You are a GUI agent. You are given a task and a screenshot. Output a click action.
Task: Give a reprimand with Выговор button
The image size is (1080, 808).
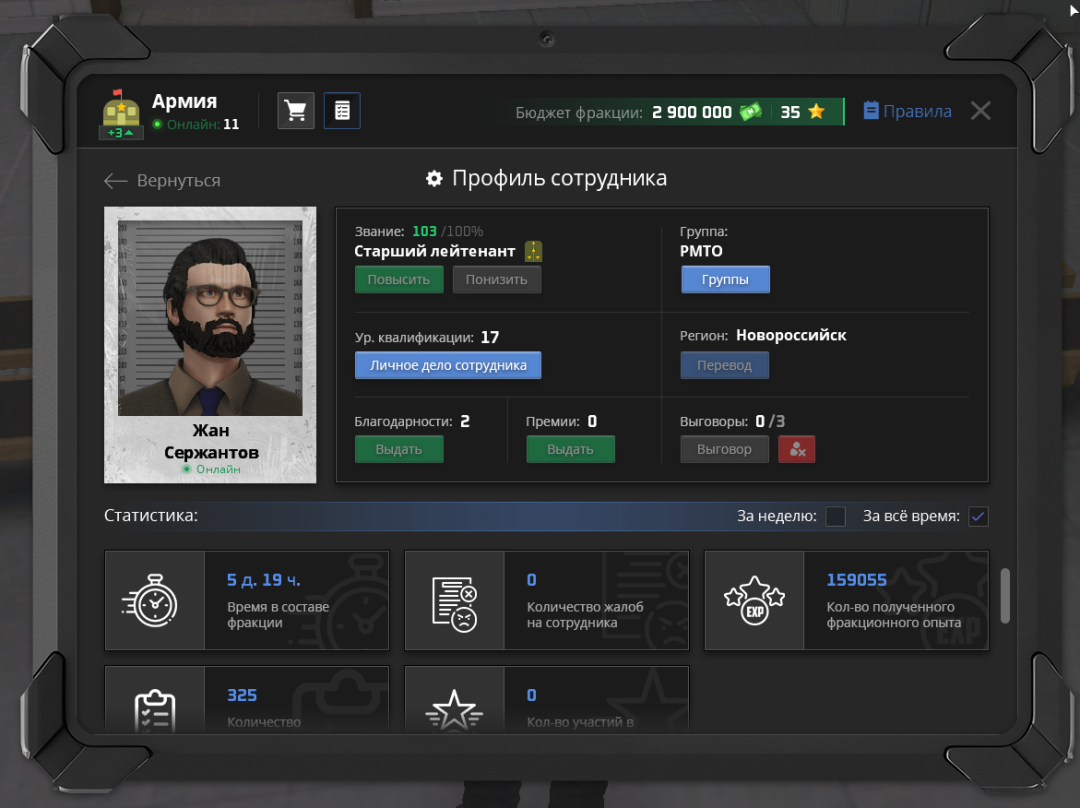click(x=725, y=449)
